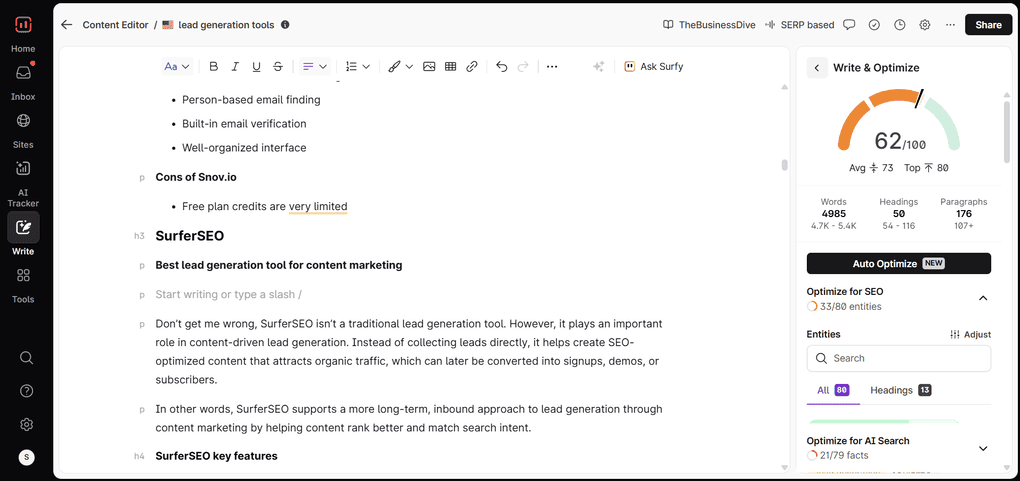Toggle italic formatting
This screenshot has width=1020, height=481.
click(235, 66)
